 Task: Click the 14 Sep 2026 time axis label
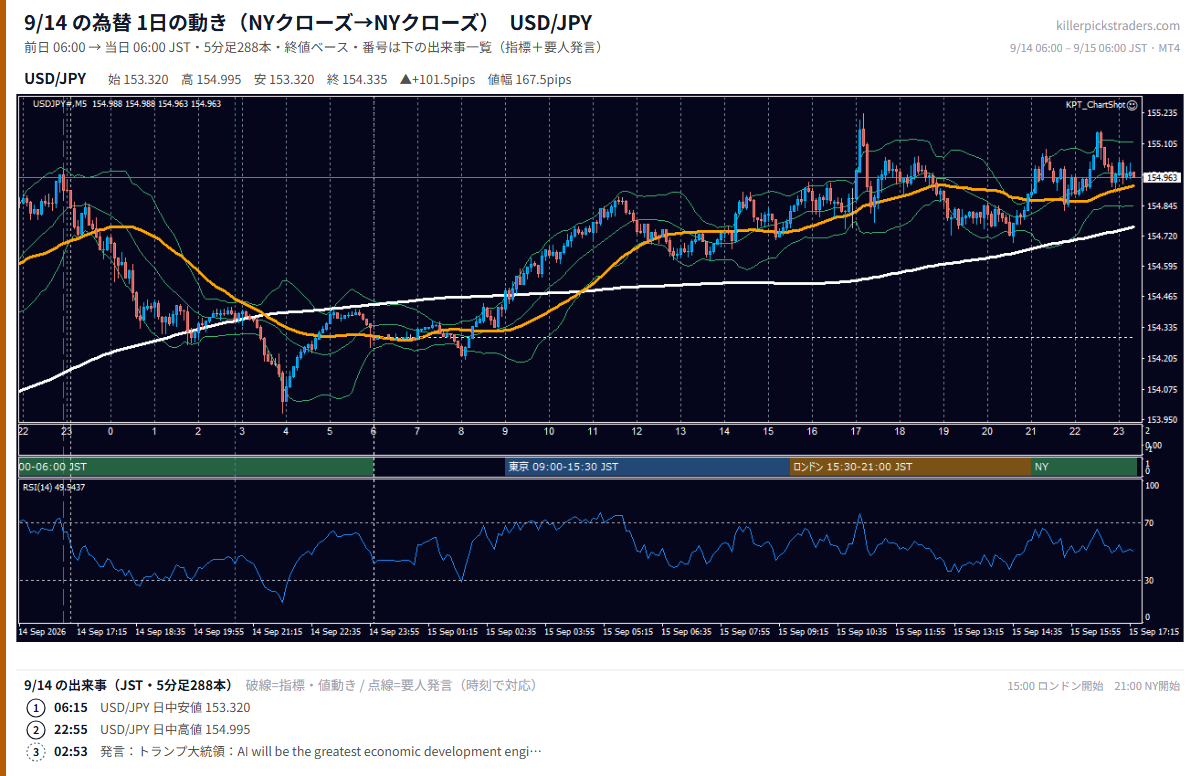tap(42, 632)
